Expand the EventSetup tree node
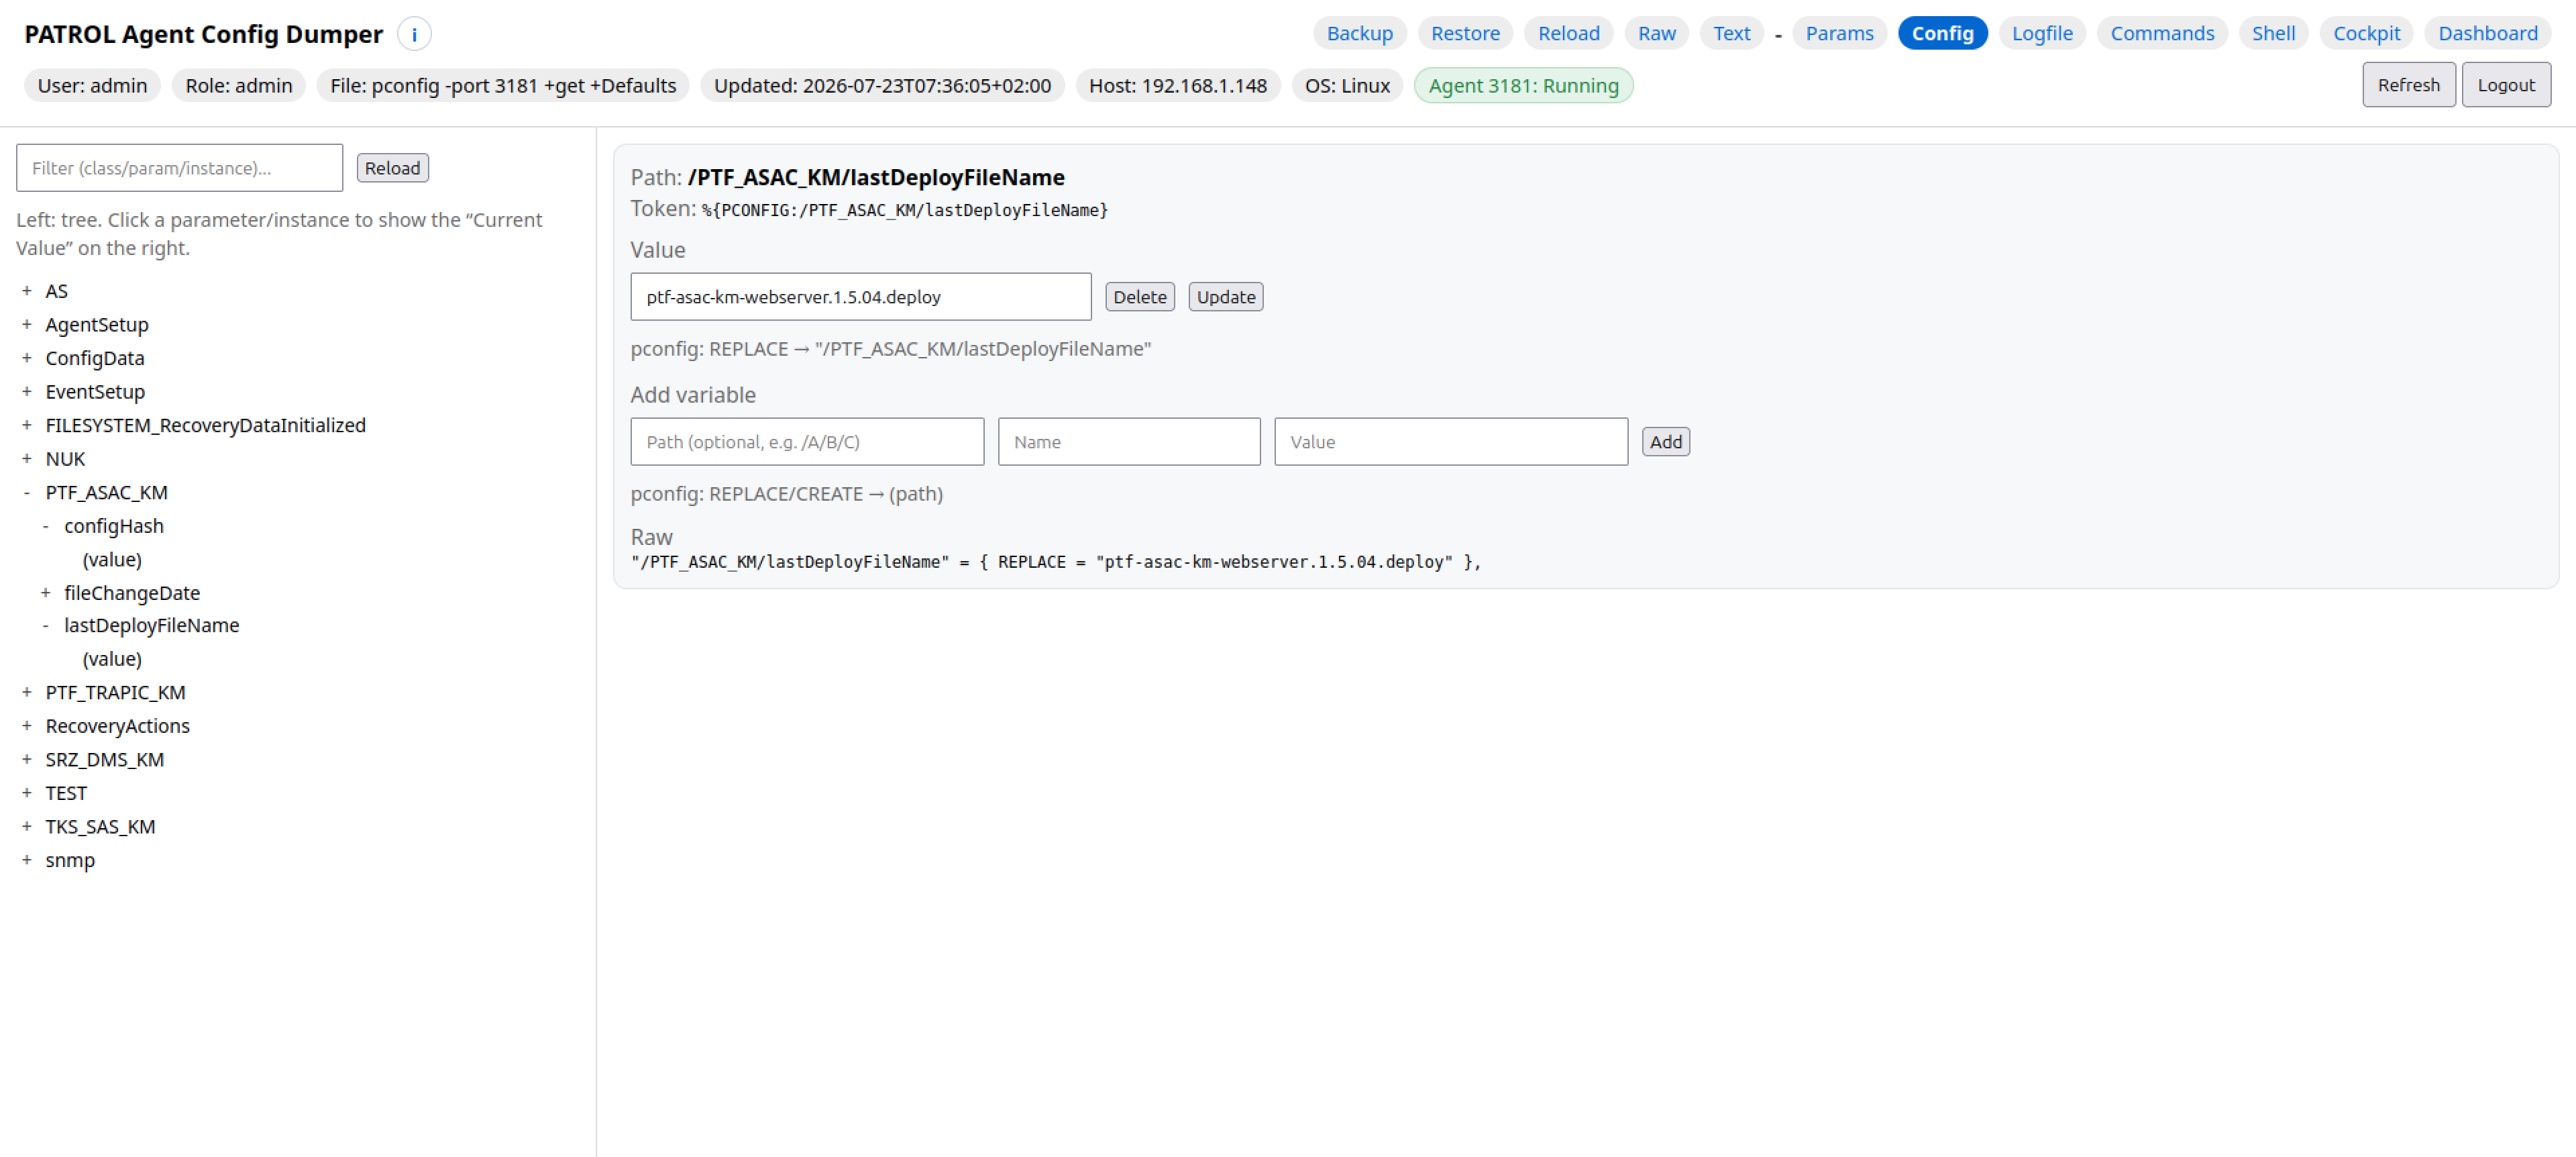The height and width of the screenshot is (1157, 2576). coord(26,391)
